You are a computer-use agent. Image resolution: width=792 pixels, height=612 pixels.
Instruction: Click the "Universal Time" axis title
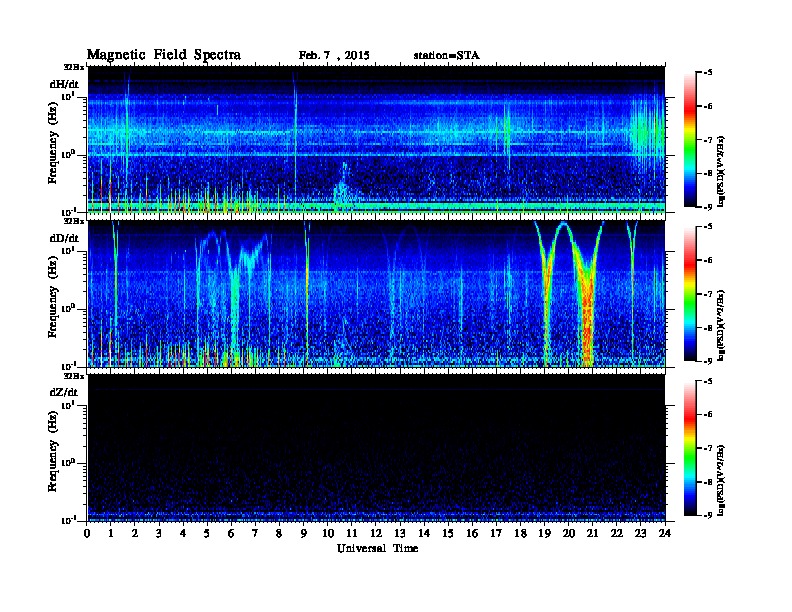(377, 548)
